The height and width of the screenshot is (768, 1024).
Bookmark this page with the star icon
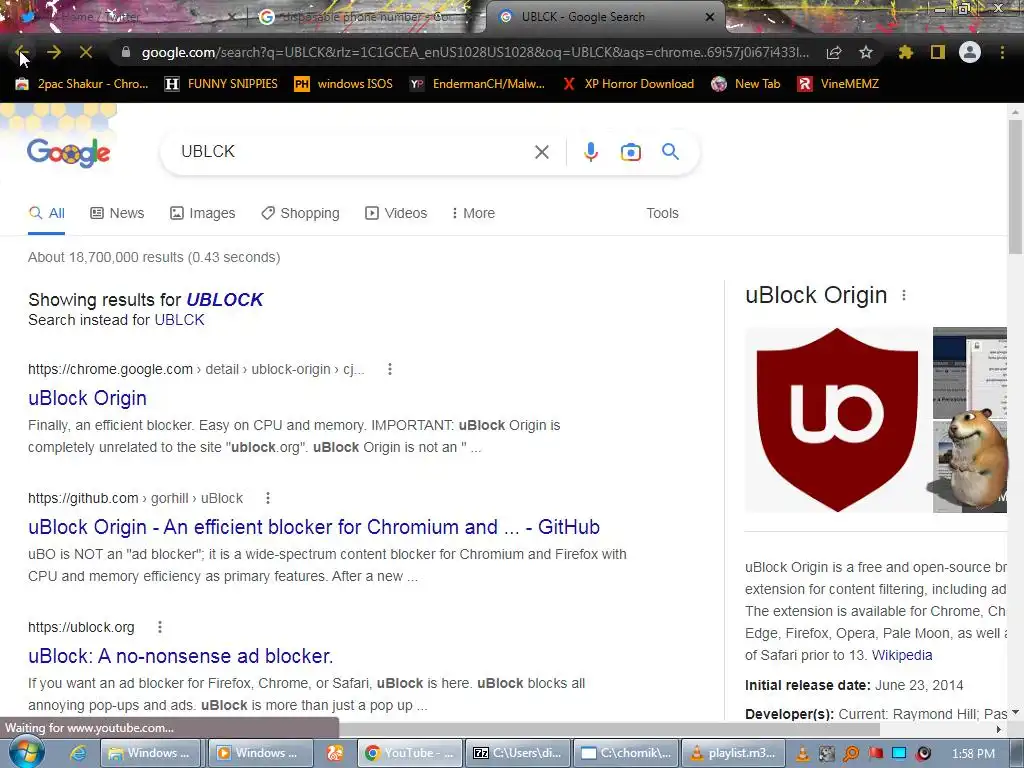click(x=866, y=52)
